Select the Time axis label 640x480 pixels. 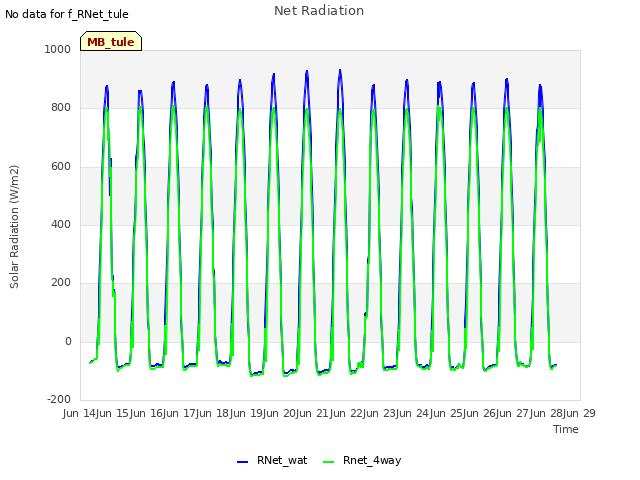566,429
